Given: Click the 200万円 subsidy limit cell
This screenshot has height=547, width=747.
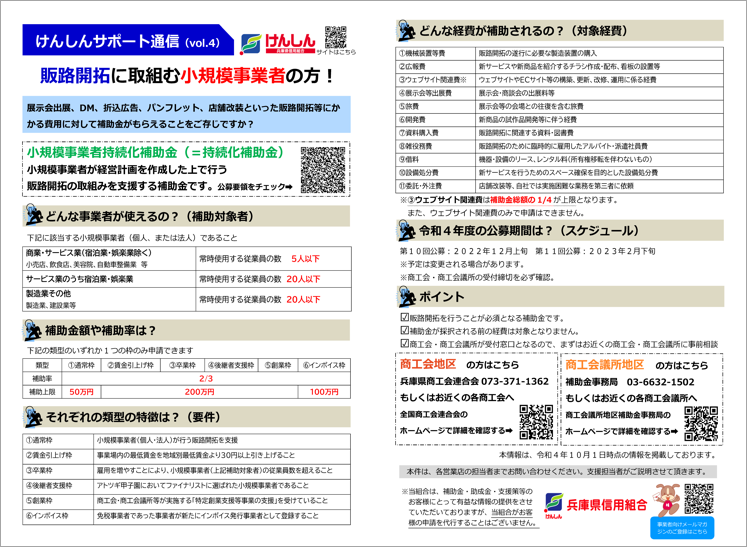Looking at the screenshot, I should pos(200,392).
